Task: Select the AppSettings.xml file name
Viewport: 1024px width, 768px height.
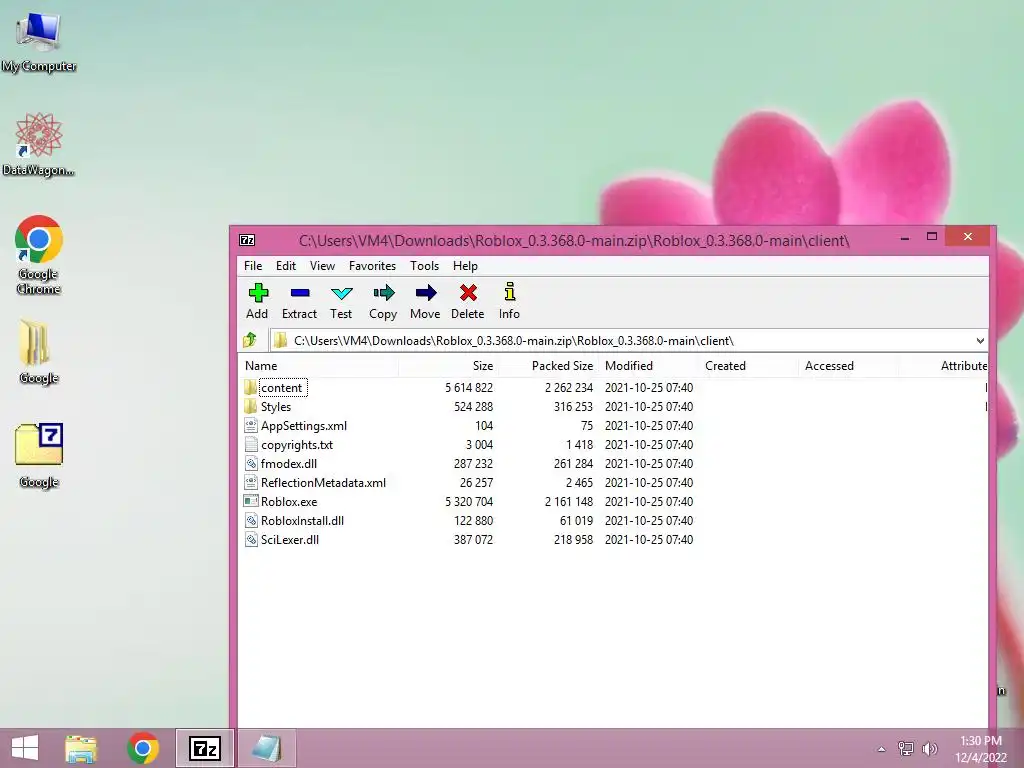Action: point(304,426)
